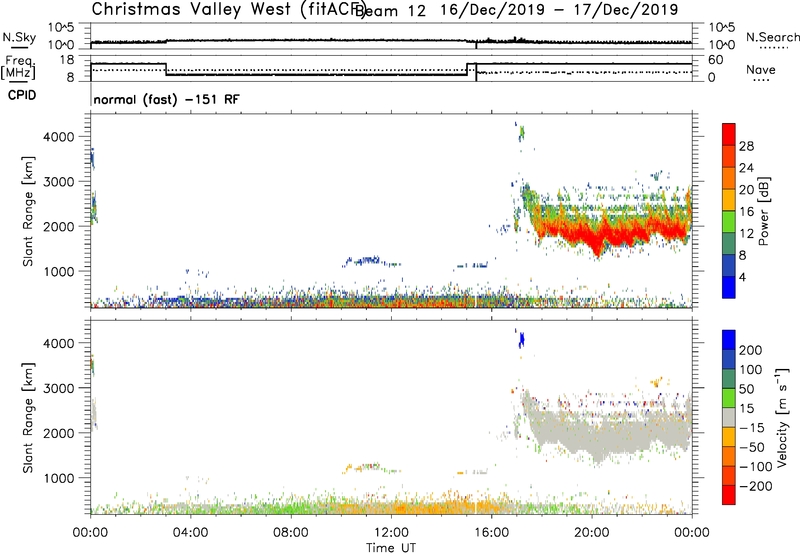Click the '20:00' time tick label
The height and width of the screenshot is (554, 800).
pos(592,533)
